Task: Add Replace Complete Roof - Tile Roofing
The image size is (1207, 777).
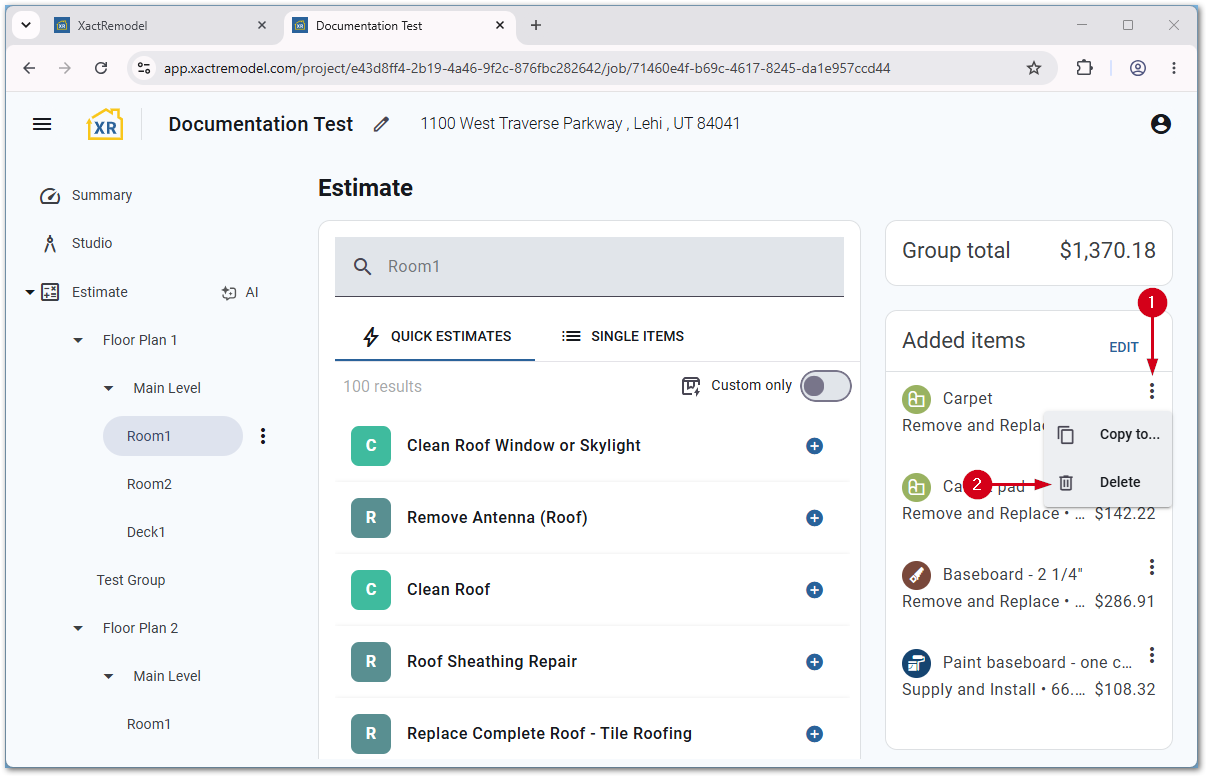Action: 814,734
